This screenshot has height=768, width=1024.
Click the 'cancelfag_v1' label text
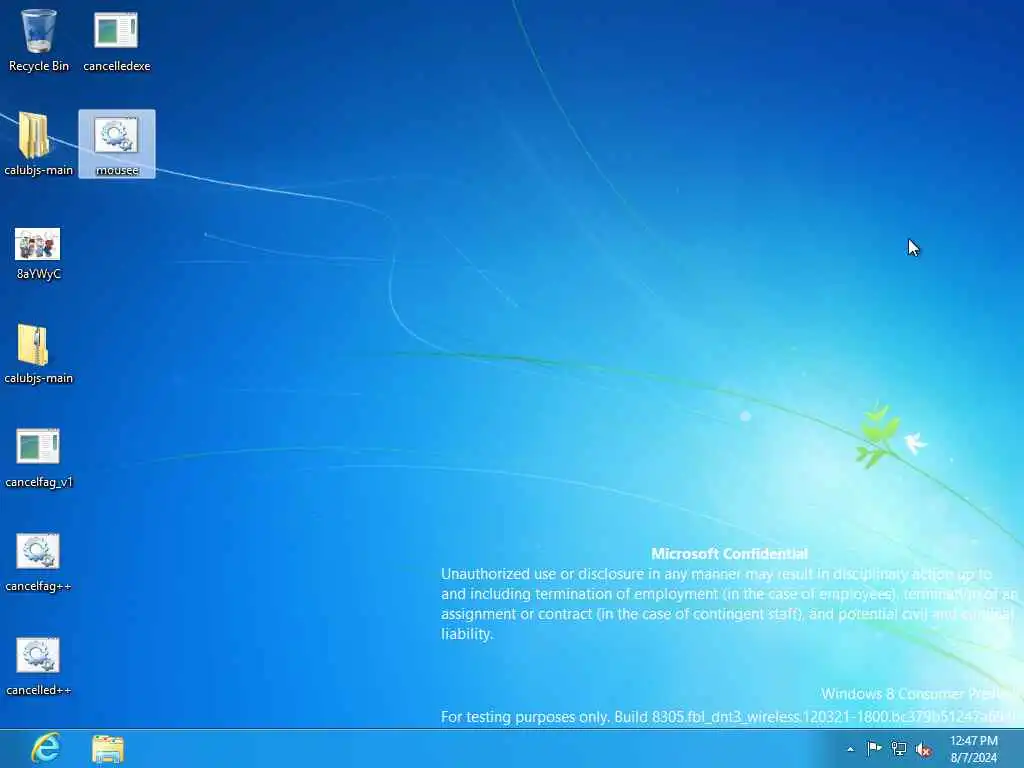[39, 482]
